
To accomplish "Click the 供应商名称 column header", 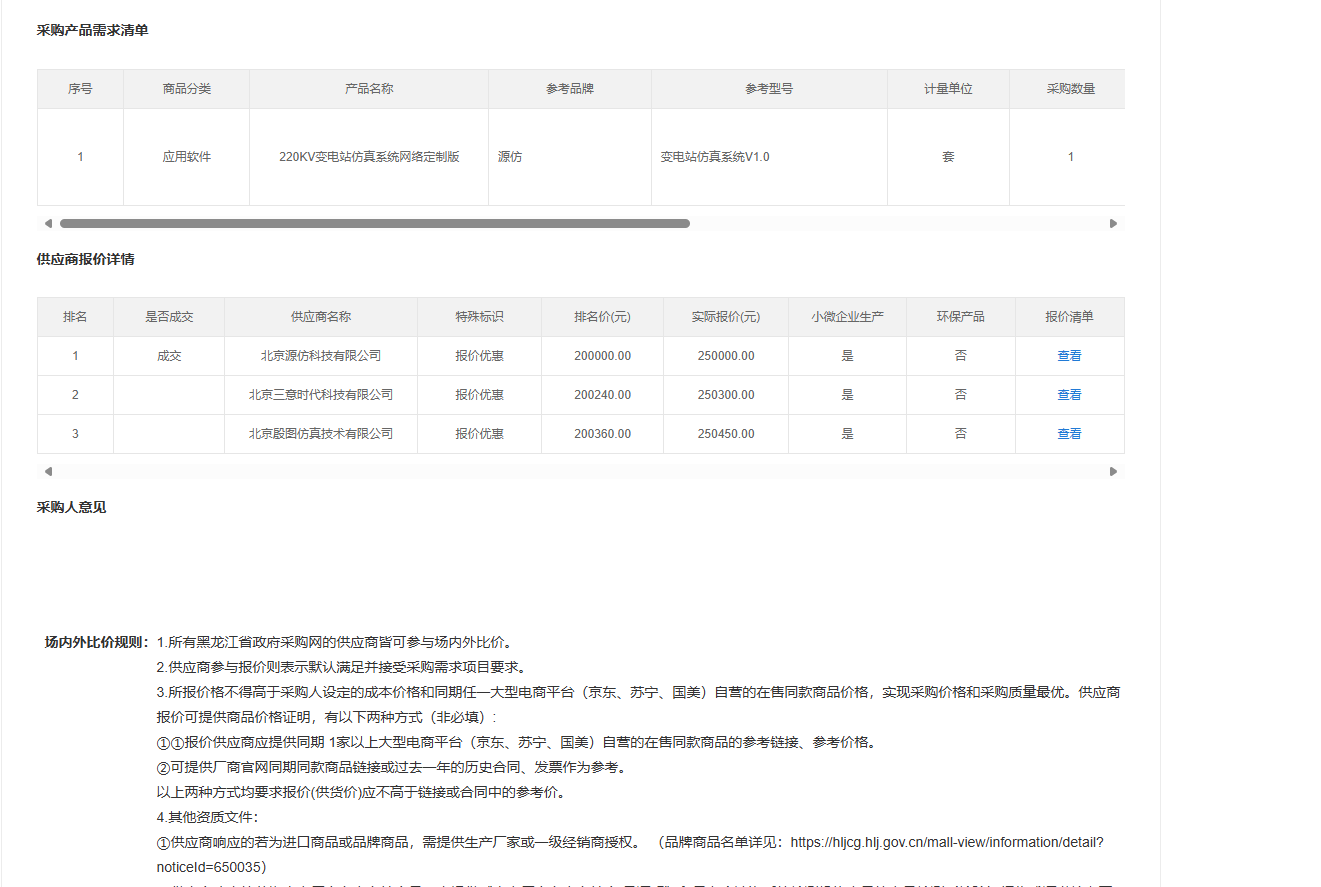I will coord(320,317).
